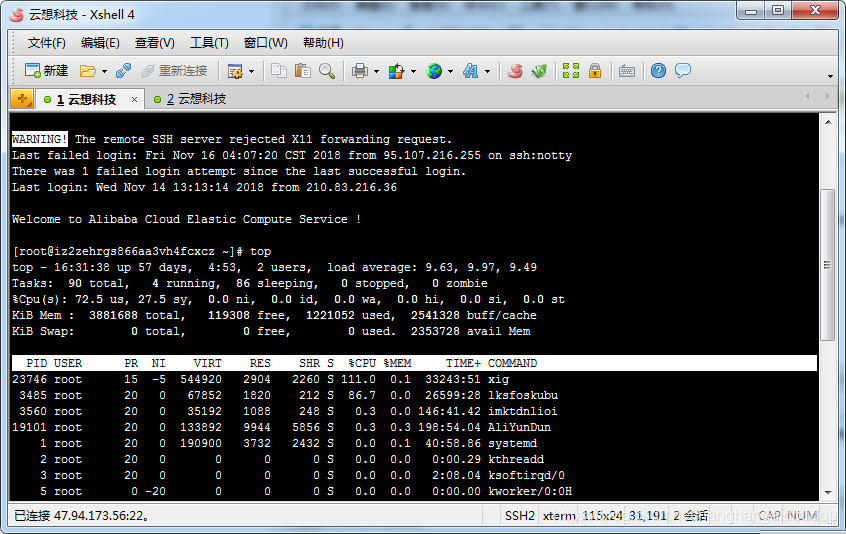This screenshot has height=534, width=846.
Task: Click the terminal scrollbar up arrow
Action: tap(828, 122)
